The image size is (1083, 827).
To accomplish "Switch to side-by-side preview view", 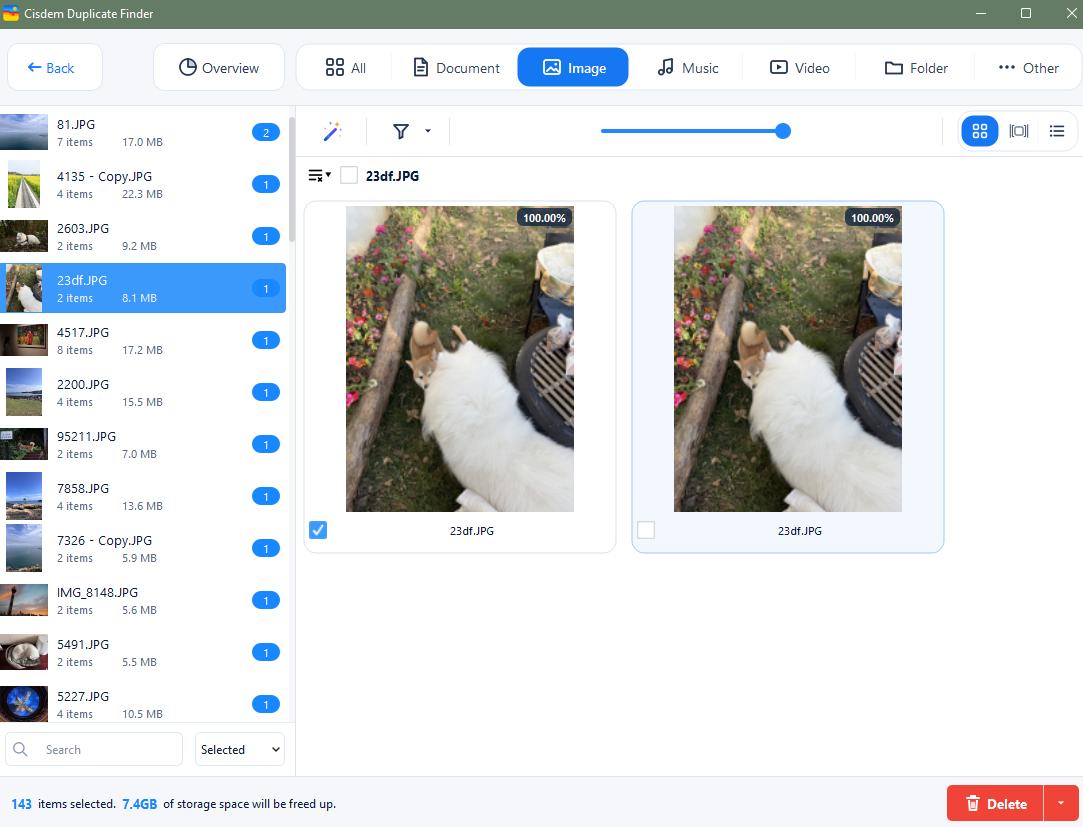I will pos(1019,131).
